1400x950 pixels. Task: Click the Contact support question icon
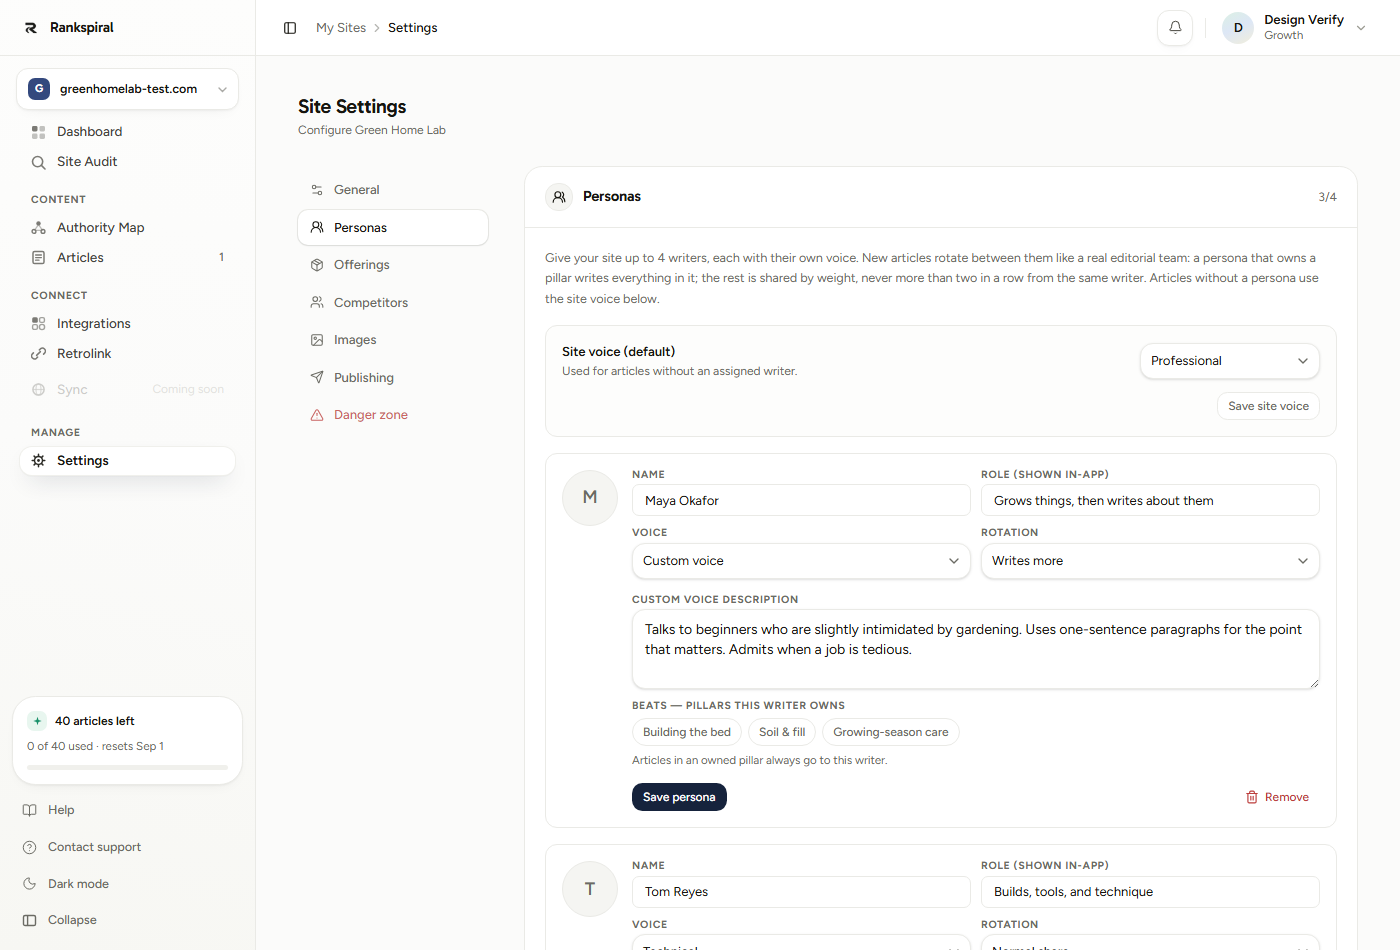click(x=30, y=847)
